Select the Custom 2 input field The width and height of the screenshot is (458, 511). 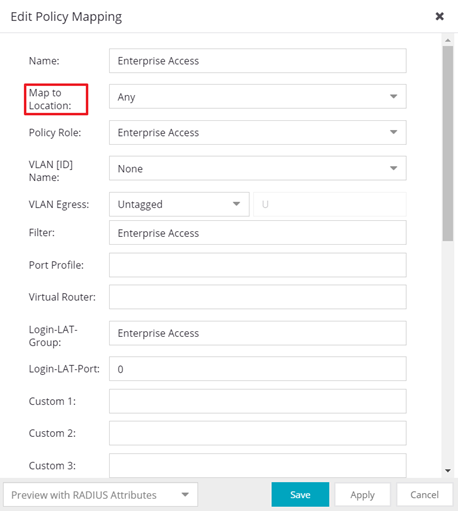click(258, 433)
